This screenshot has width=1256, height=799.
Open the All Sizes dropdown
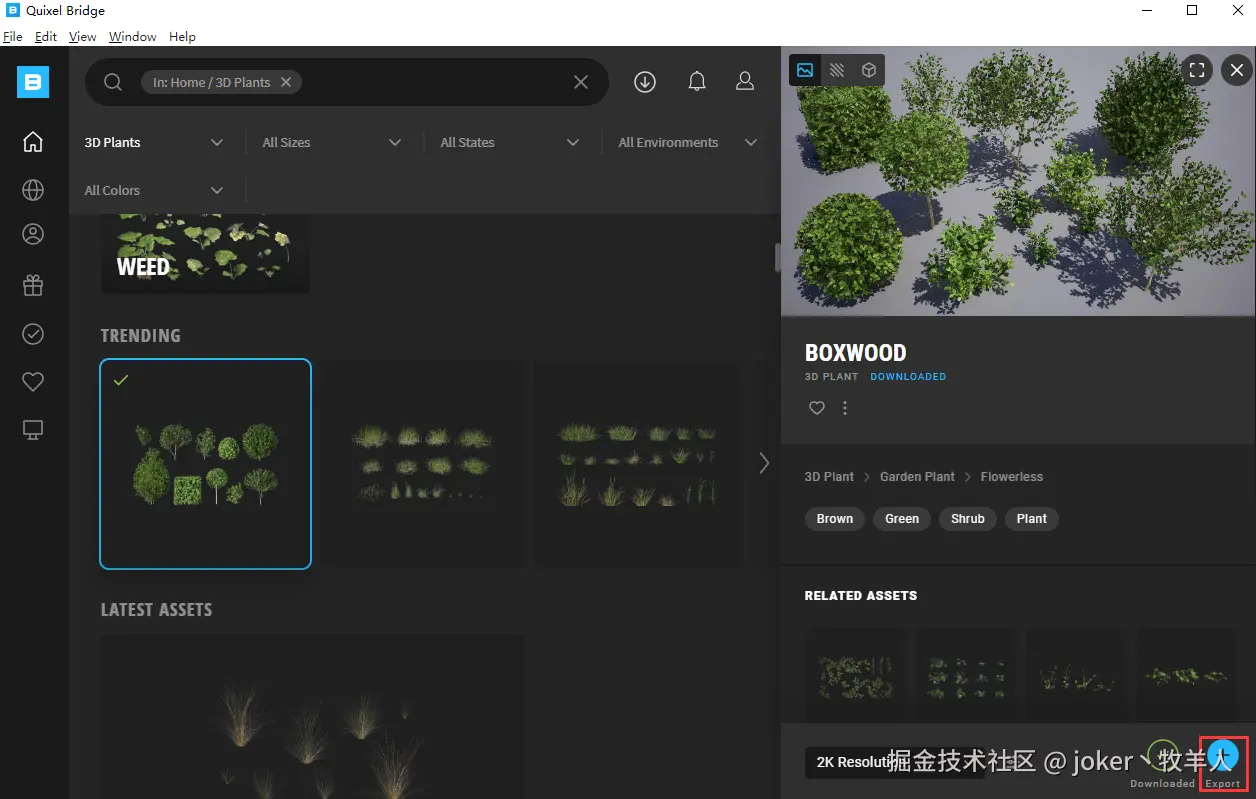click(x=332, y=142)
